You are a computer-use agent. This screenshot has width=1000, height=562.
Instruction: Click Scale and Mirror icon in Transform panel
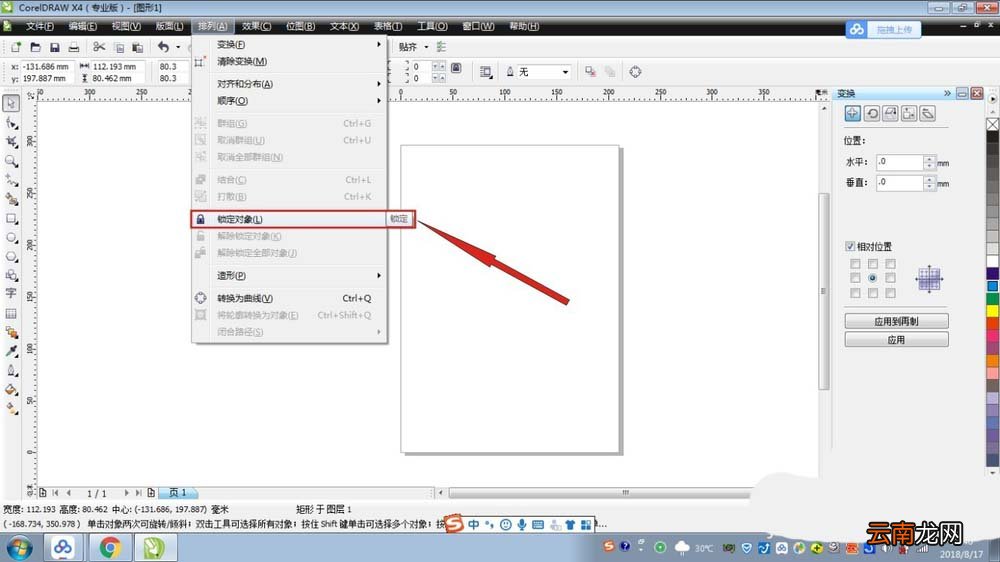890,114
